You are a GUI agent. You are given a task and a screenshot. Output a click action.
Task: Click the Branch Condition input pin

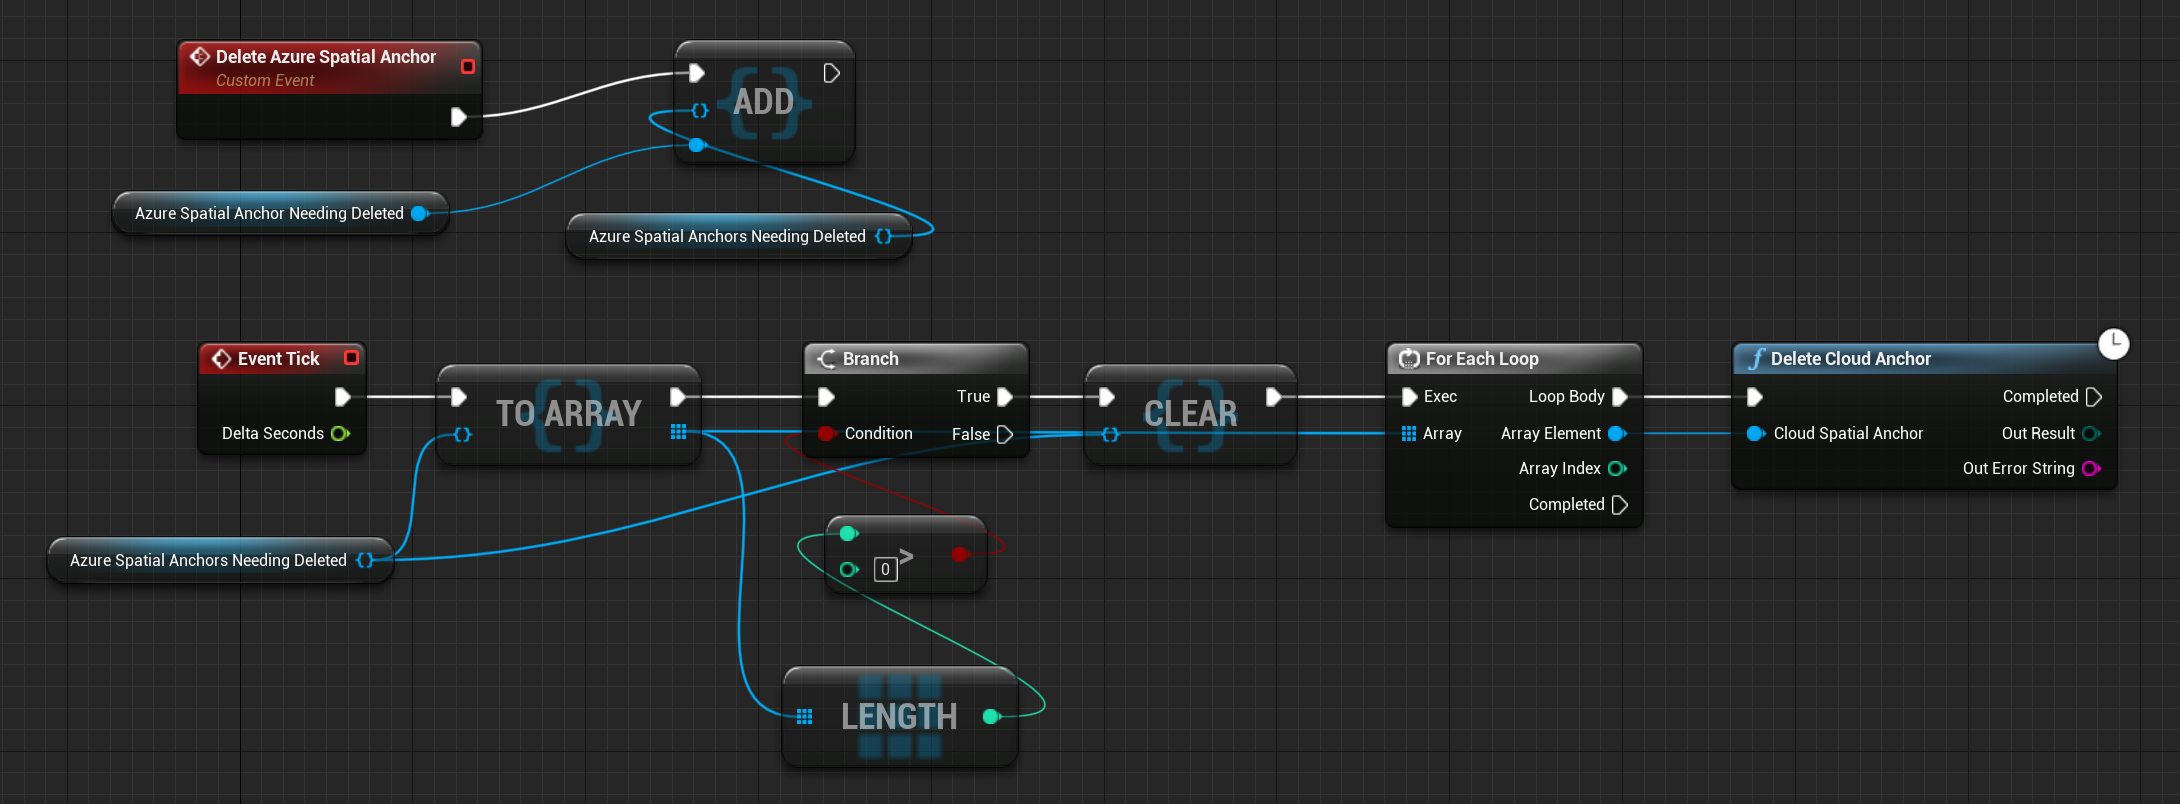pyautogui.click(x=826, y=433)
